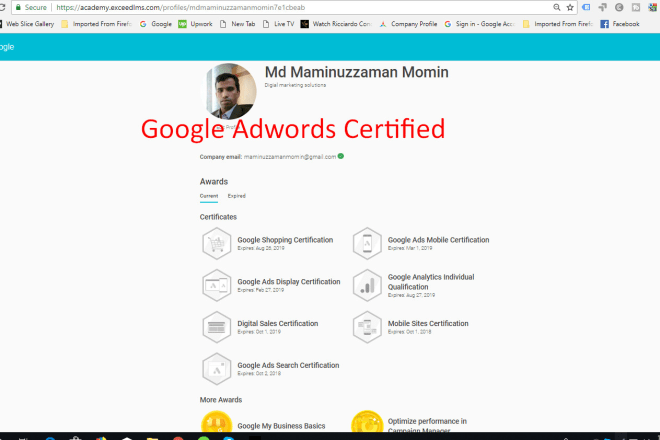Click the Google Ads Mobile Certification badge

367,243
